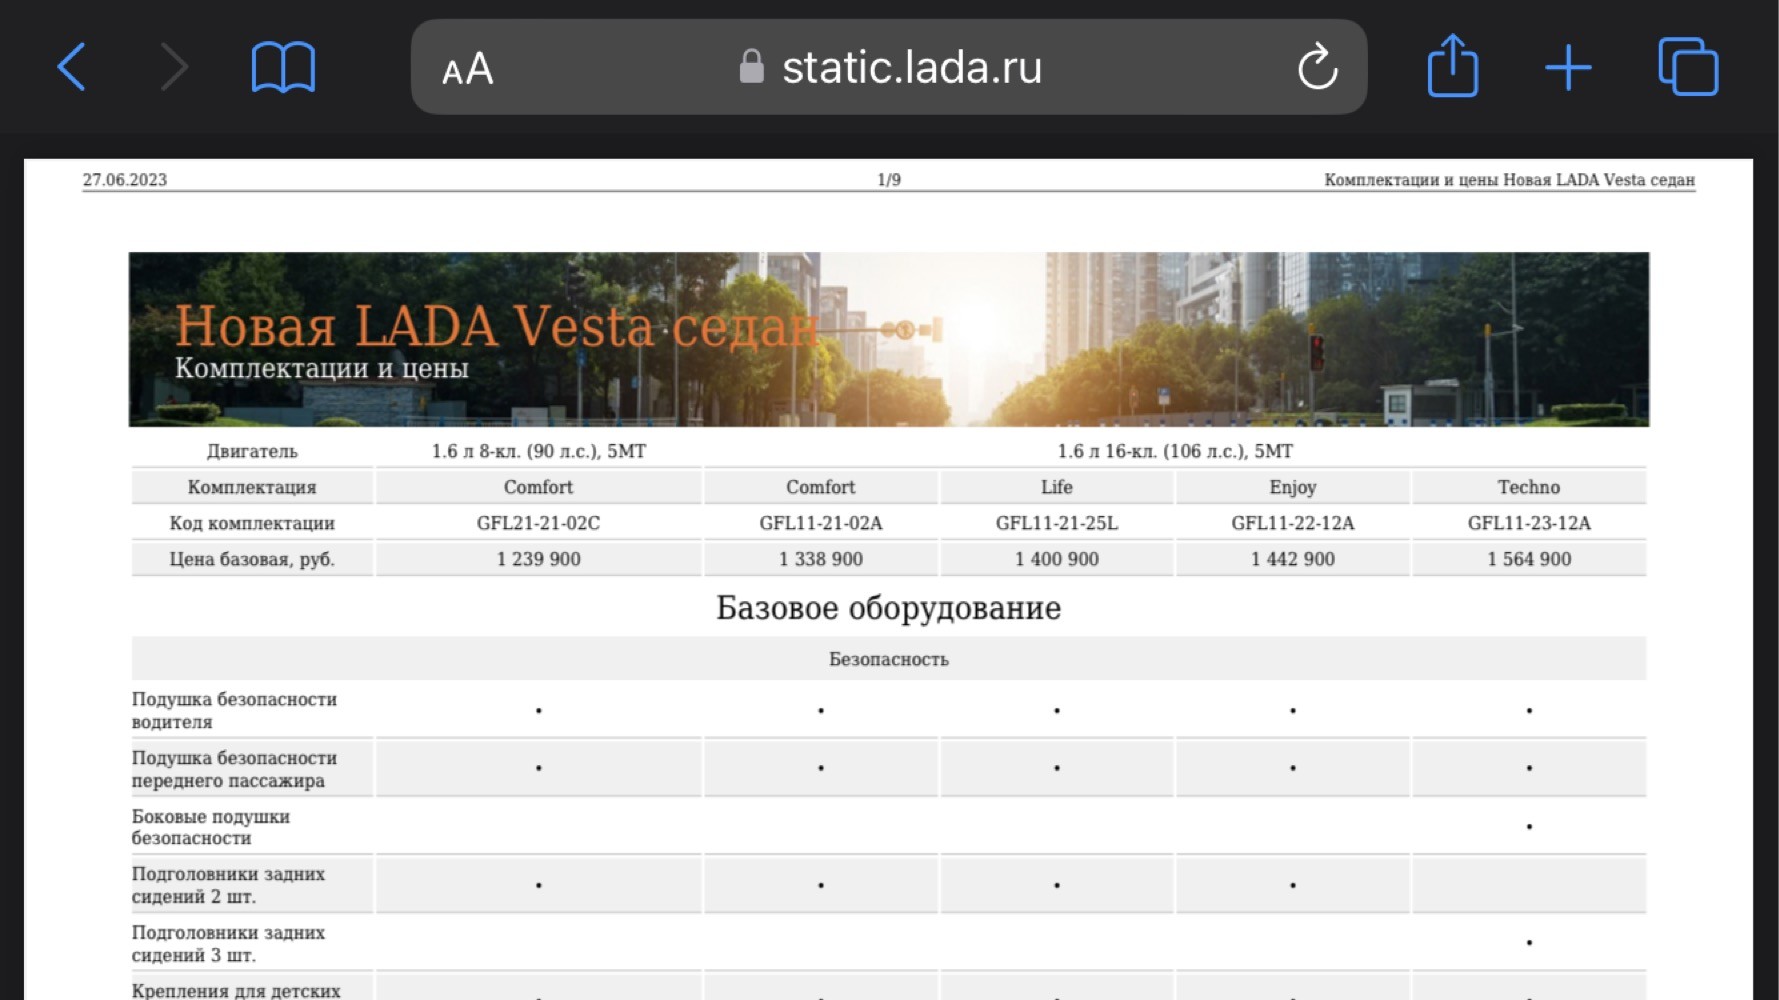This screenshot has width=1779, height=1000.
Task: Select engine text 1.6 л 8-кл. (90 л.с.), 5MT
Action: (x=539, y=451)
